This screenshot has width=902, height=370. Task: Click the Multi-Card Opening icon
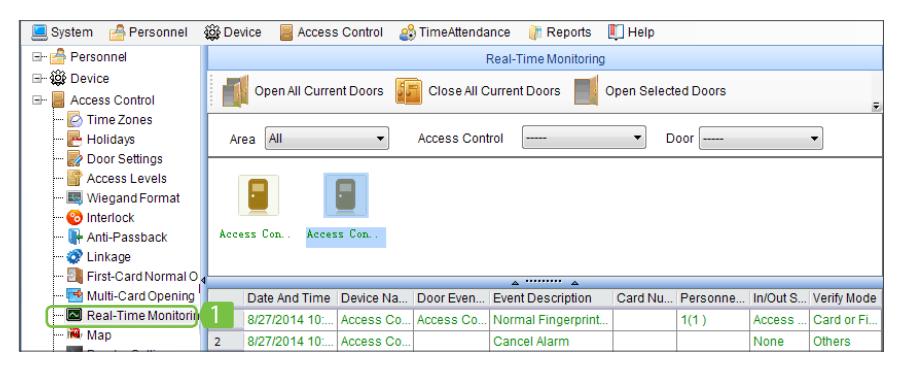[75, 296]
